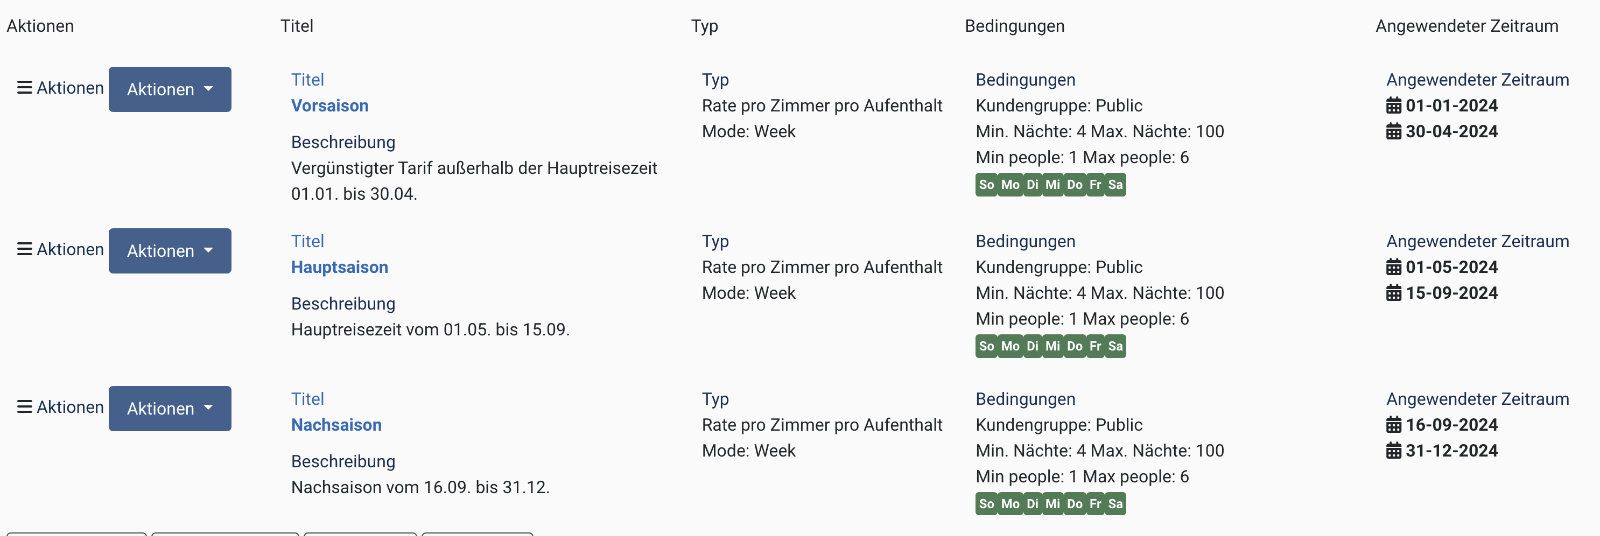This screenshot has width=1600, height=536.
Task: Click the hamburger drag icon for Vorsaison
Action: 25,88
